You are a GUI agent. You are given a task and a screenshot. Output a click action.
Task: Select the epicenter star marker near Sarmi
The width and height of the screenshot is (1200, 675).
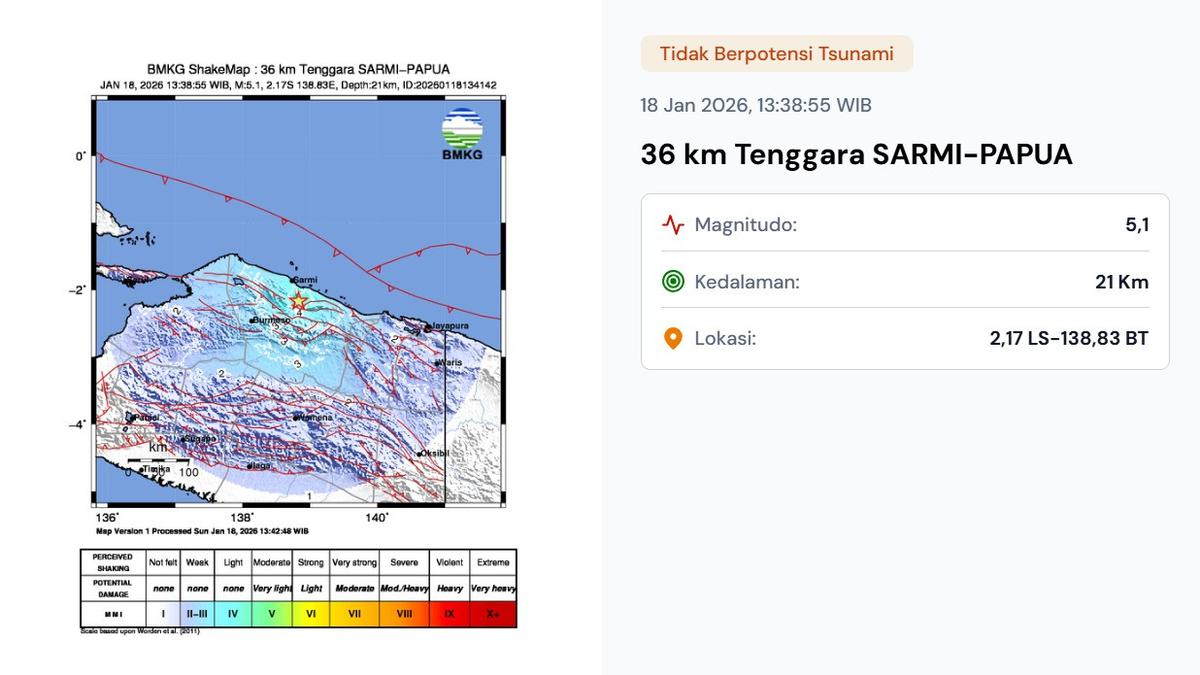pyautogui.click(x=298, y=301)
